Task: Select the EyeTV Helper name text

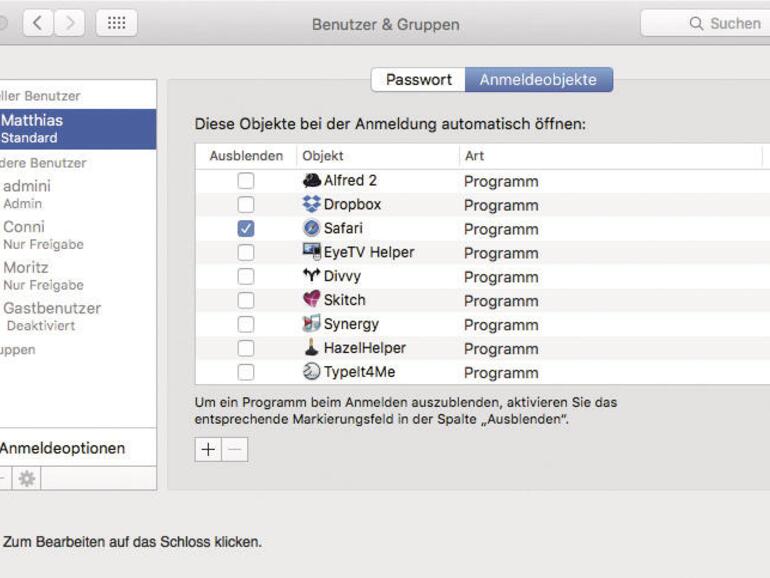Action: [369, 252]
